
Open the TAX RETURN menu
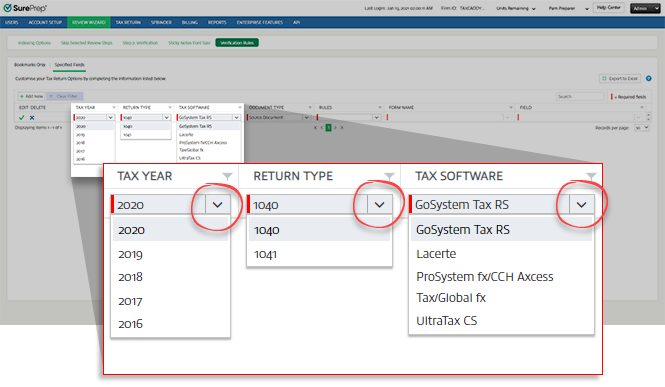[128, 22]
